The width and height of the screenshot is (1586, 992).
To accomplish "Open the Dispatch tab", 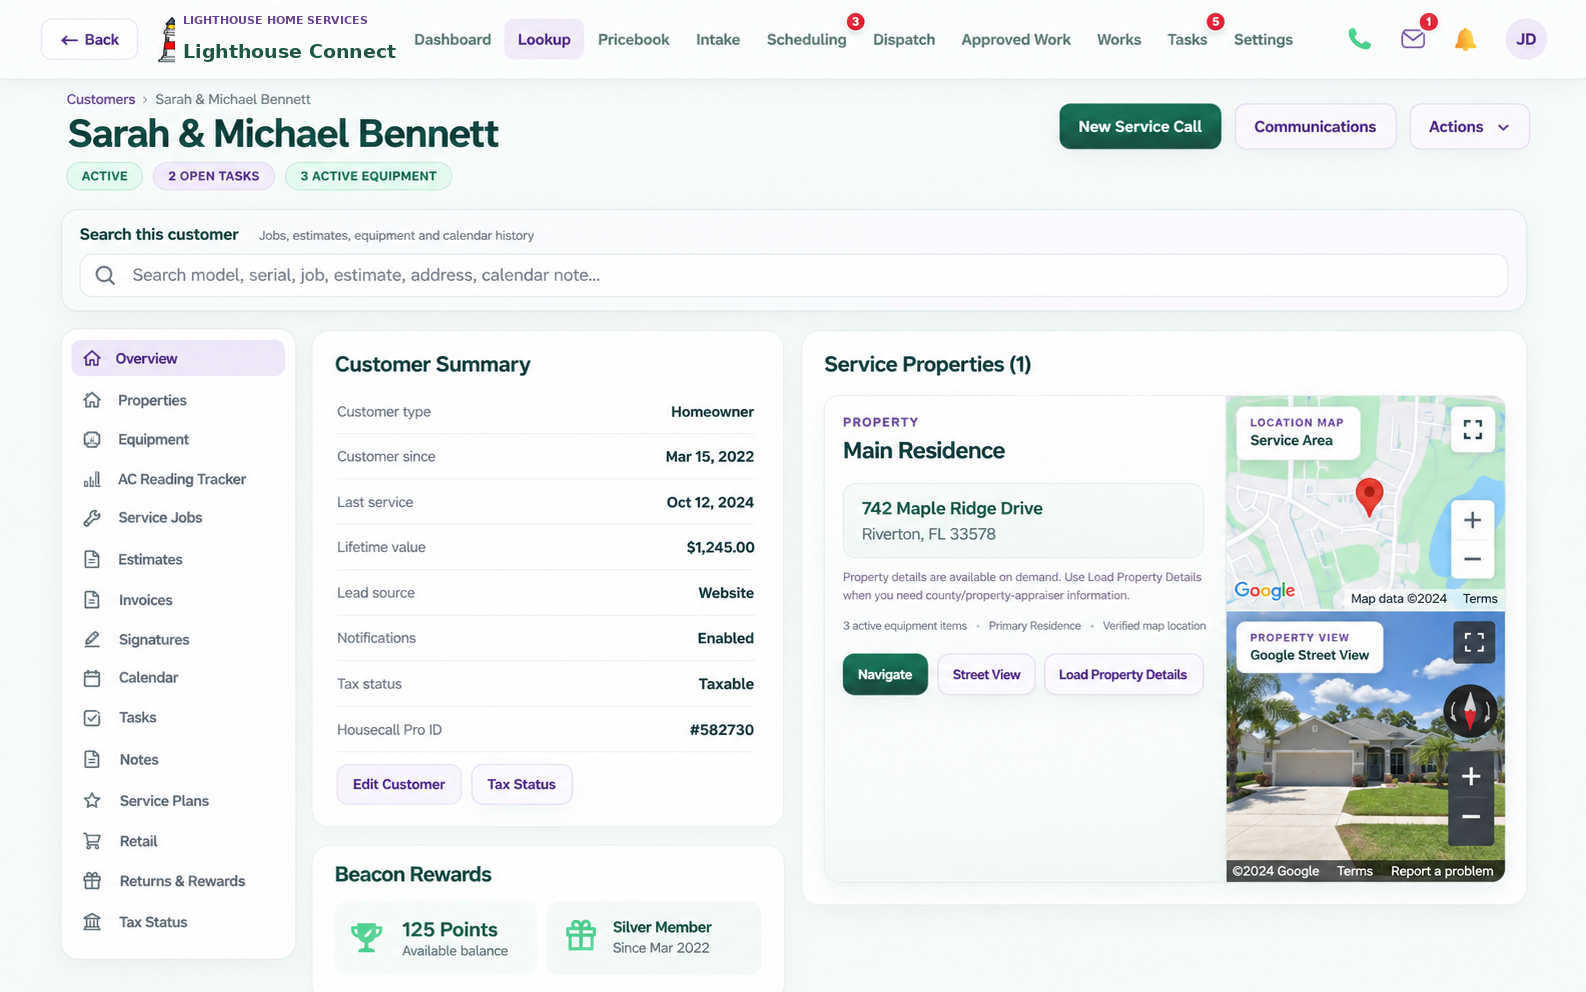I will 904,39.
